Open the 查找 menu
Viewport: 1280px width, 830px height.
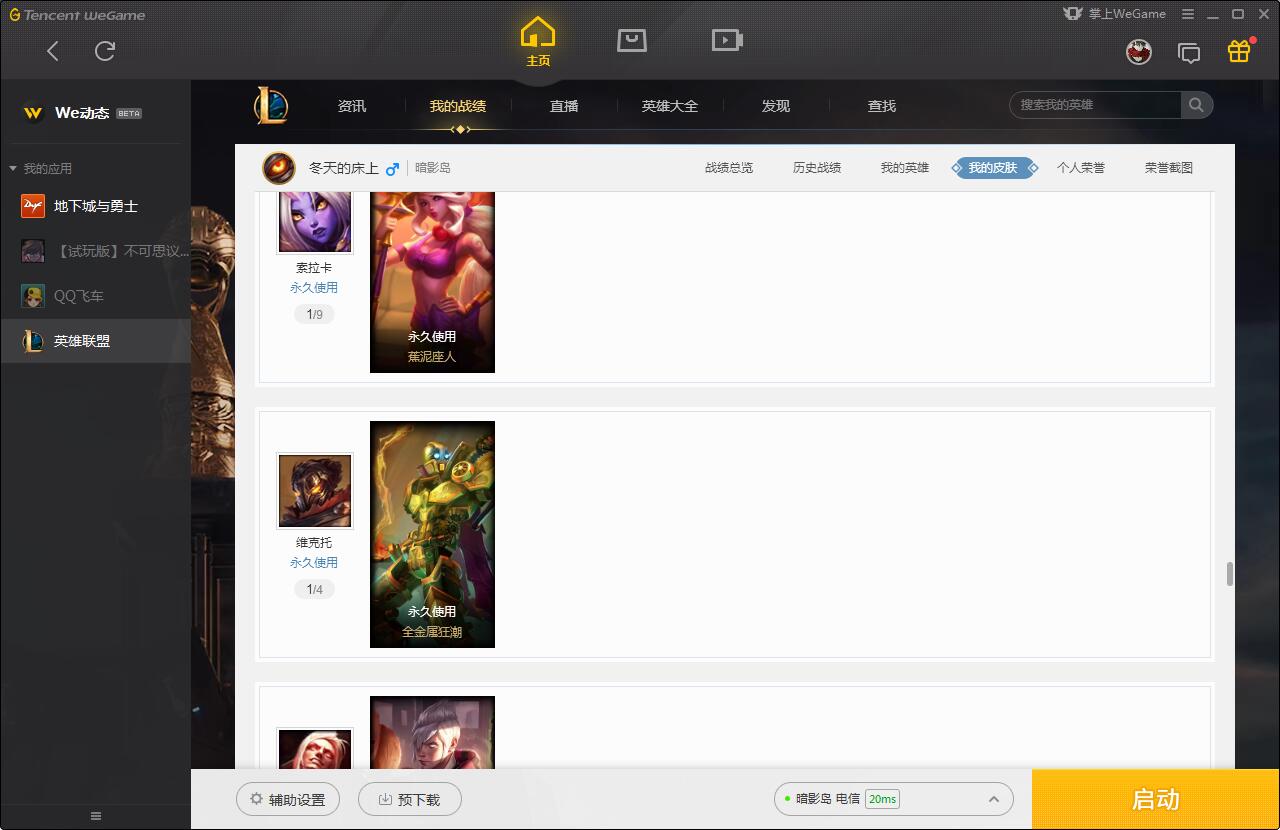pos(882,106)
